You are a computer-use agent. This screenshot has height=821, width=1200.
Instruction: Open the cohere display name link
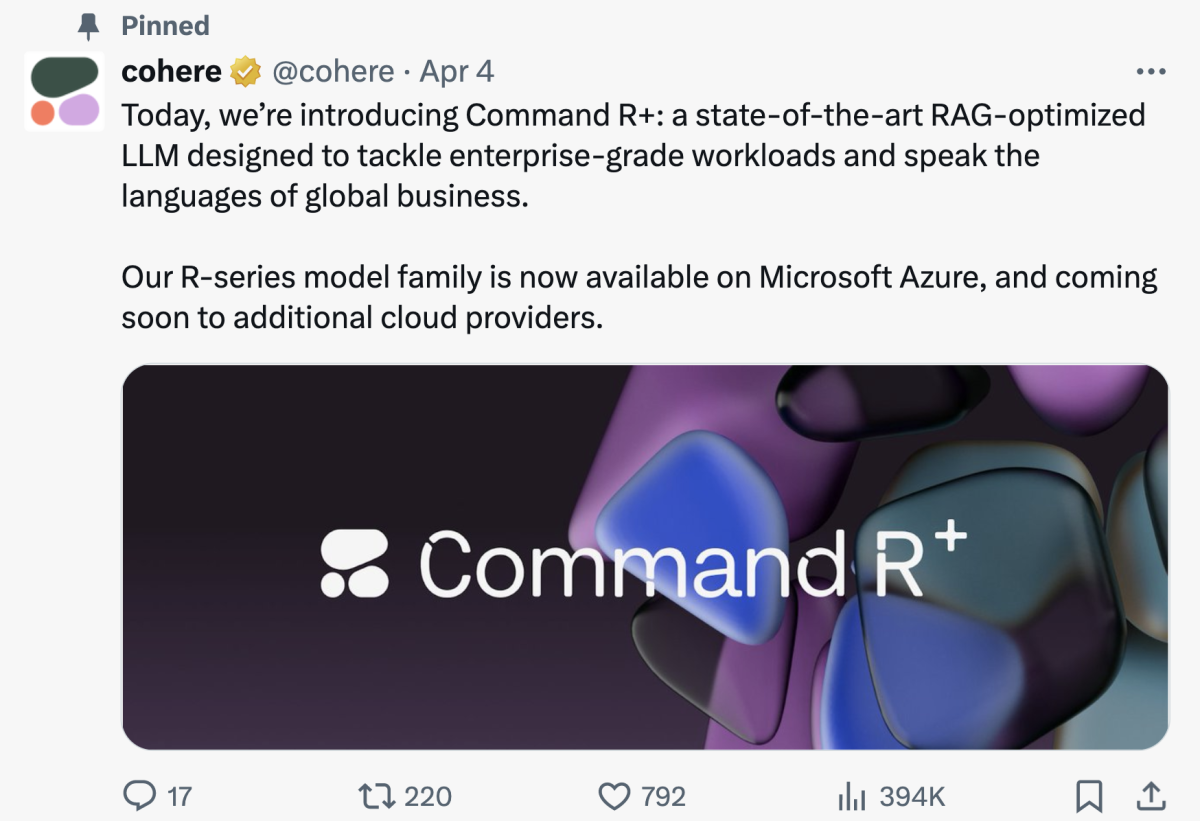[x=171, y=72]
